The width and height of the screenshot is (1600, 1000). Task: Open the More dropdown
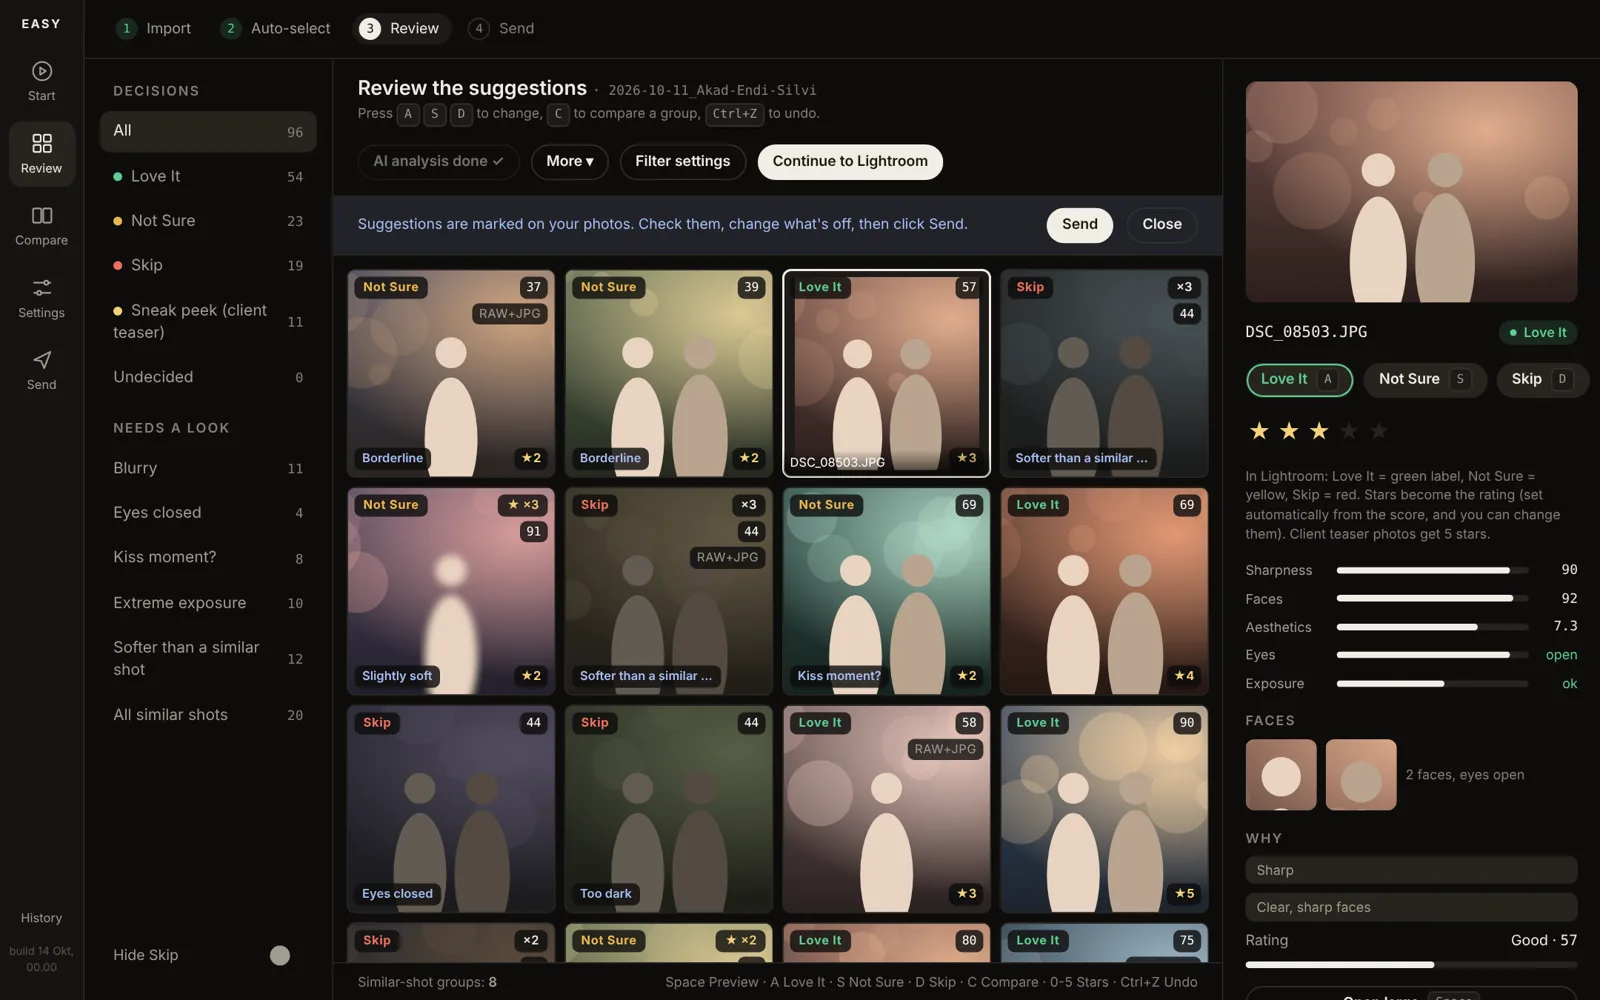pos(570,161)
